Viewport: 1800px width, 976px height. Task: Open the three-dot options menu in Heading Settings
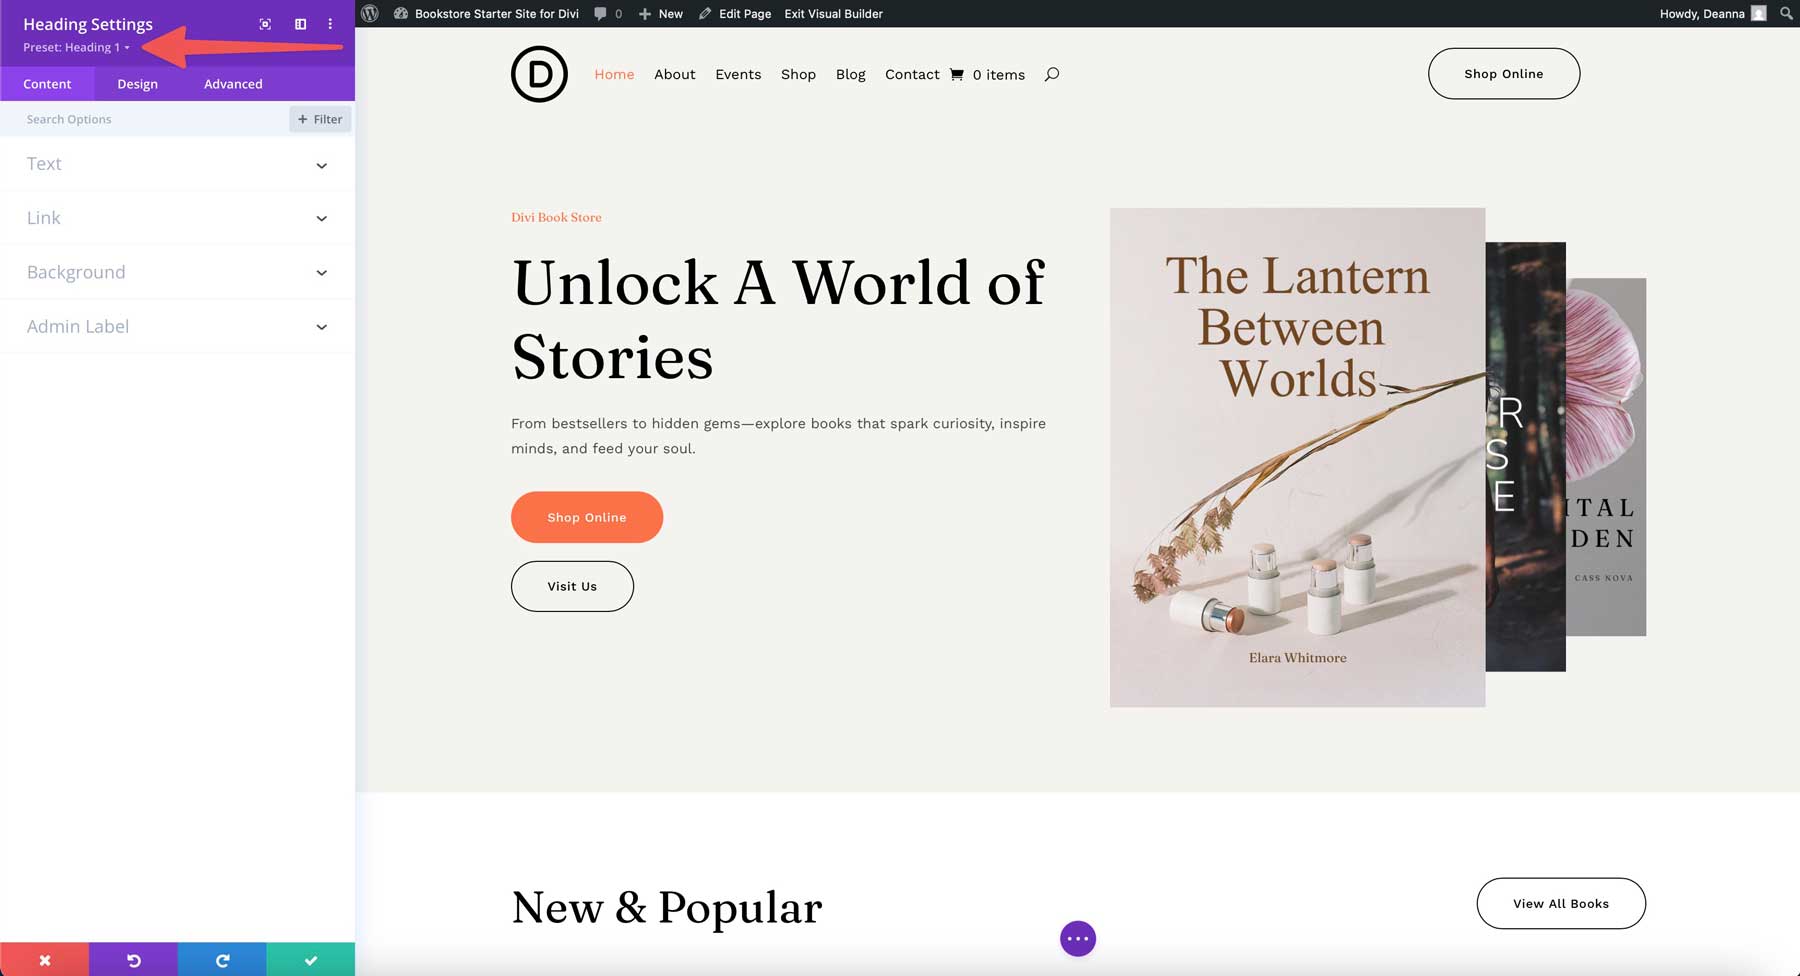330,24
